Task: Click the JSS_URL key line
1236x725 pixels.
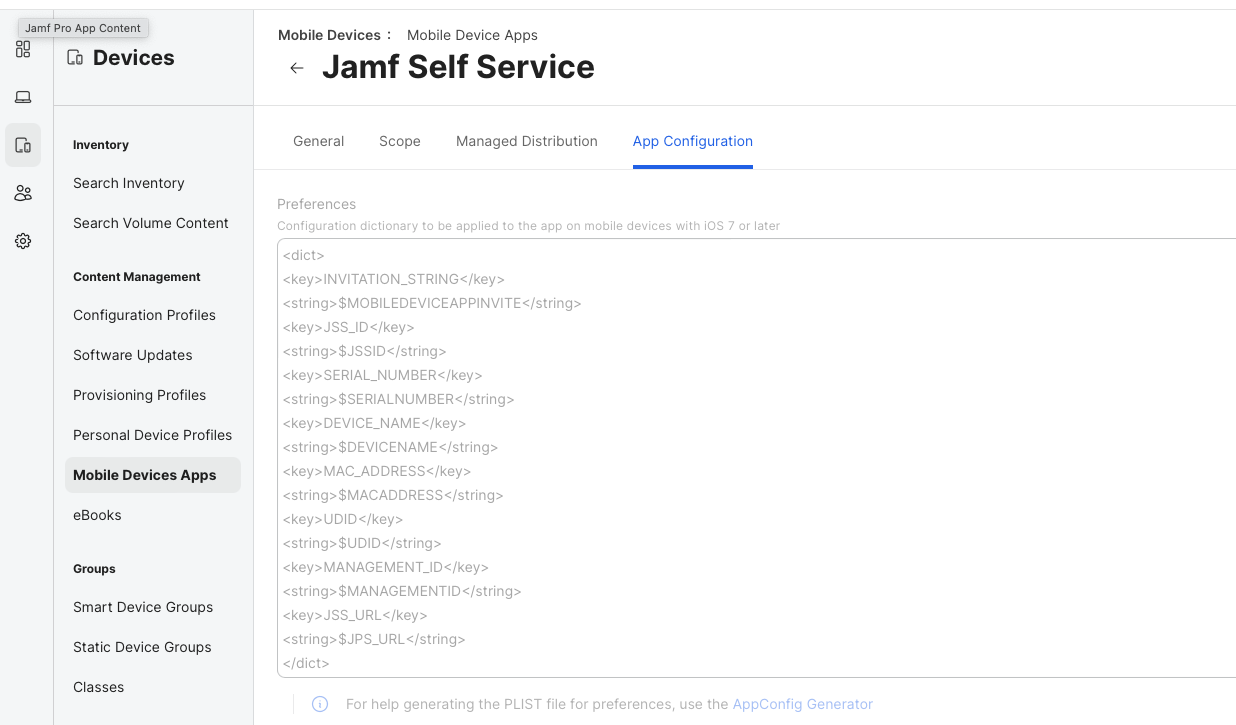Action: [355, 615]
